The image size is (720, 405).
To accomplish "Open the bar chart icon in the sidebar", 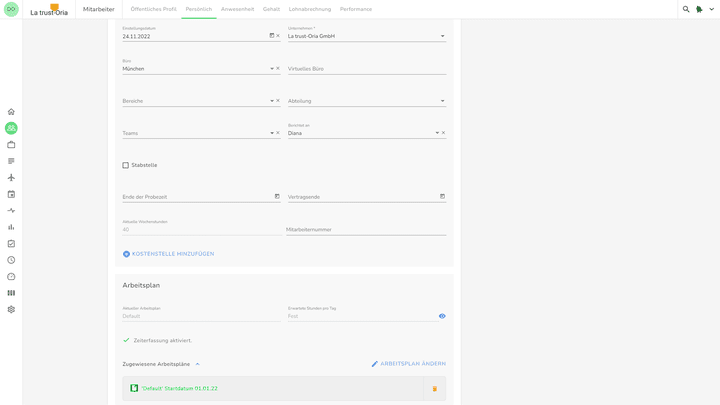I will (x=11, y=227).
